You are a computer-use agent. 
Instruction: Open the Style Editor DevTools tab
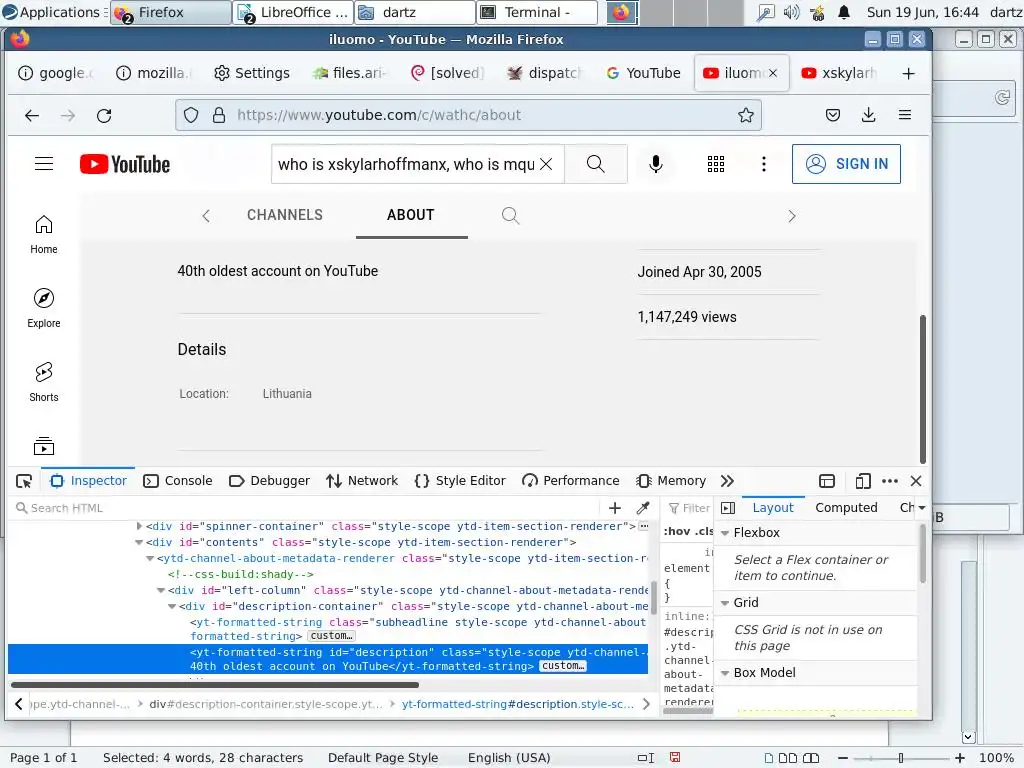460,481
